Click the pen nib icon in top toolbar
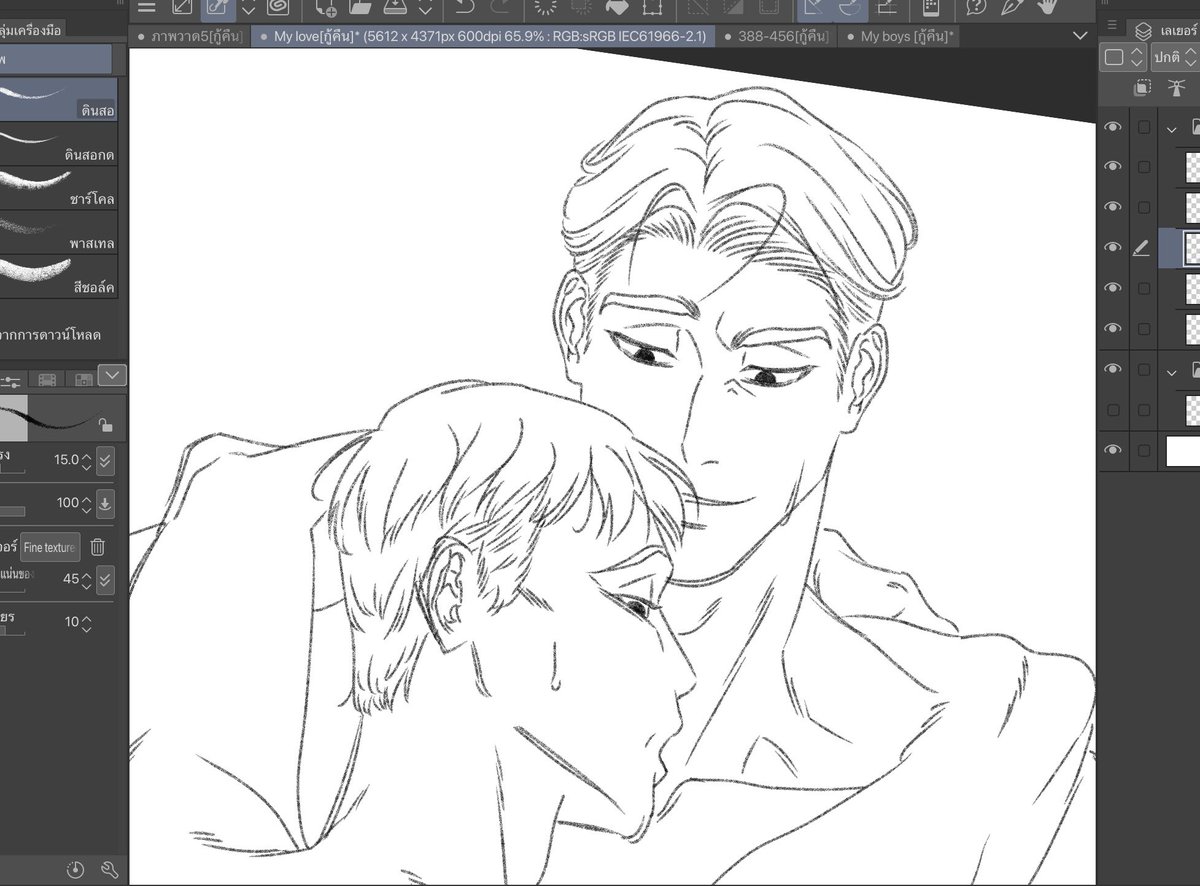The width and height of the screenshot is (1200, 886). click(1011, 6)
